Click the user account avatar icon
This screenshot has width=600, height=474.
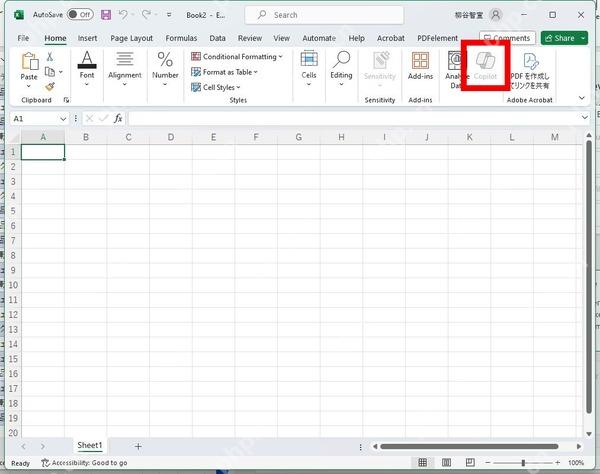point(496,15)
